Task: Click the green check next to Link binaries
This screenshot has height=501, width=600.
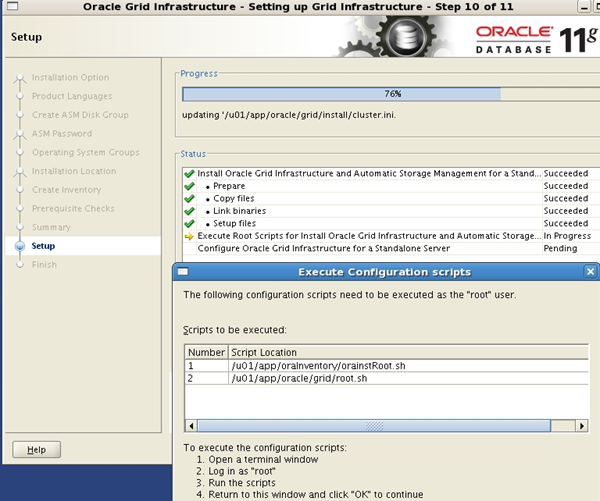Action: [x=189, y=211]
